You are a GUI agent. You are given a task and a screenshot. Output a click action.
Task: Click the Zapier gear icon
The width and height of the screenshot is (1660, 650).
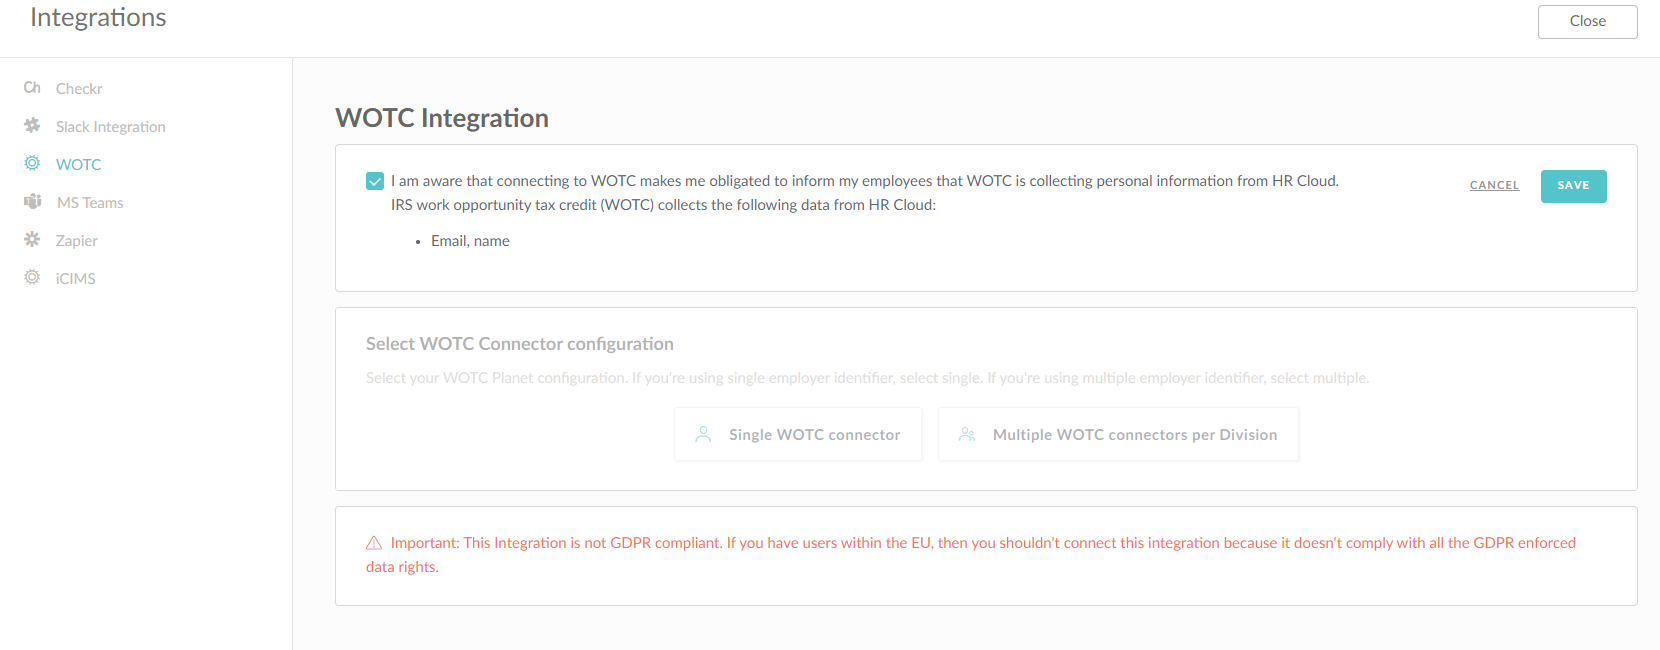32,240
